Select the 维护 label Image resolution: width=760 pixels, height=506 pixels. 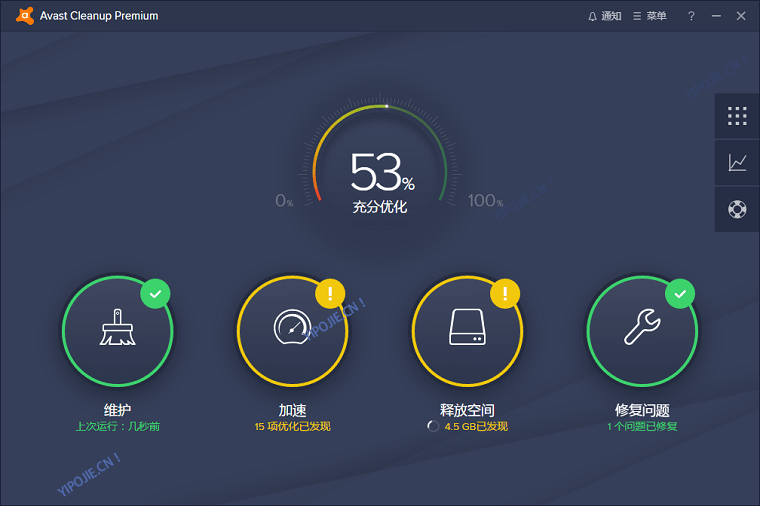point(118,410)
